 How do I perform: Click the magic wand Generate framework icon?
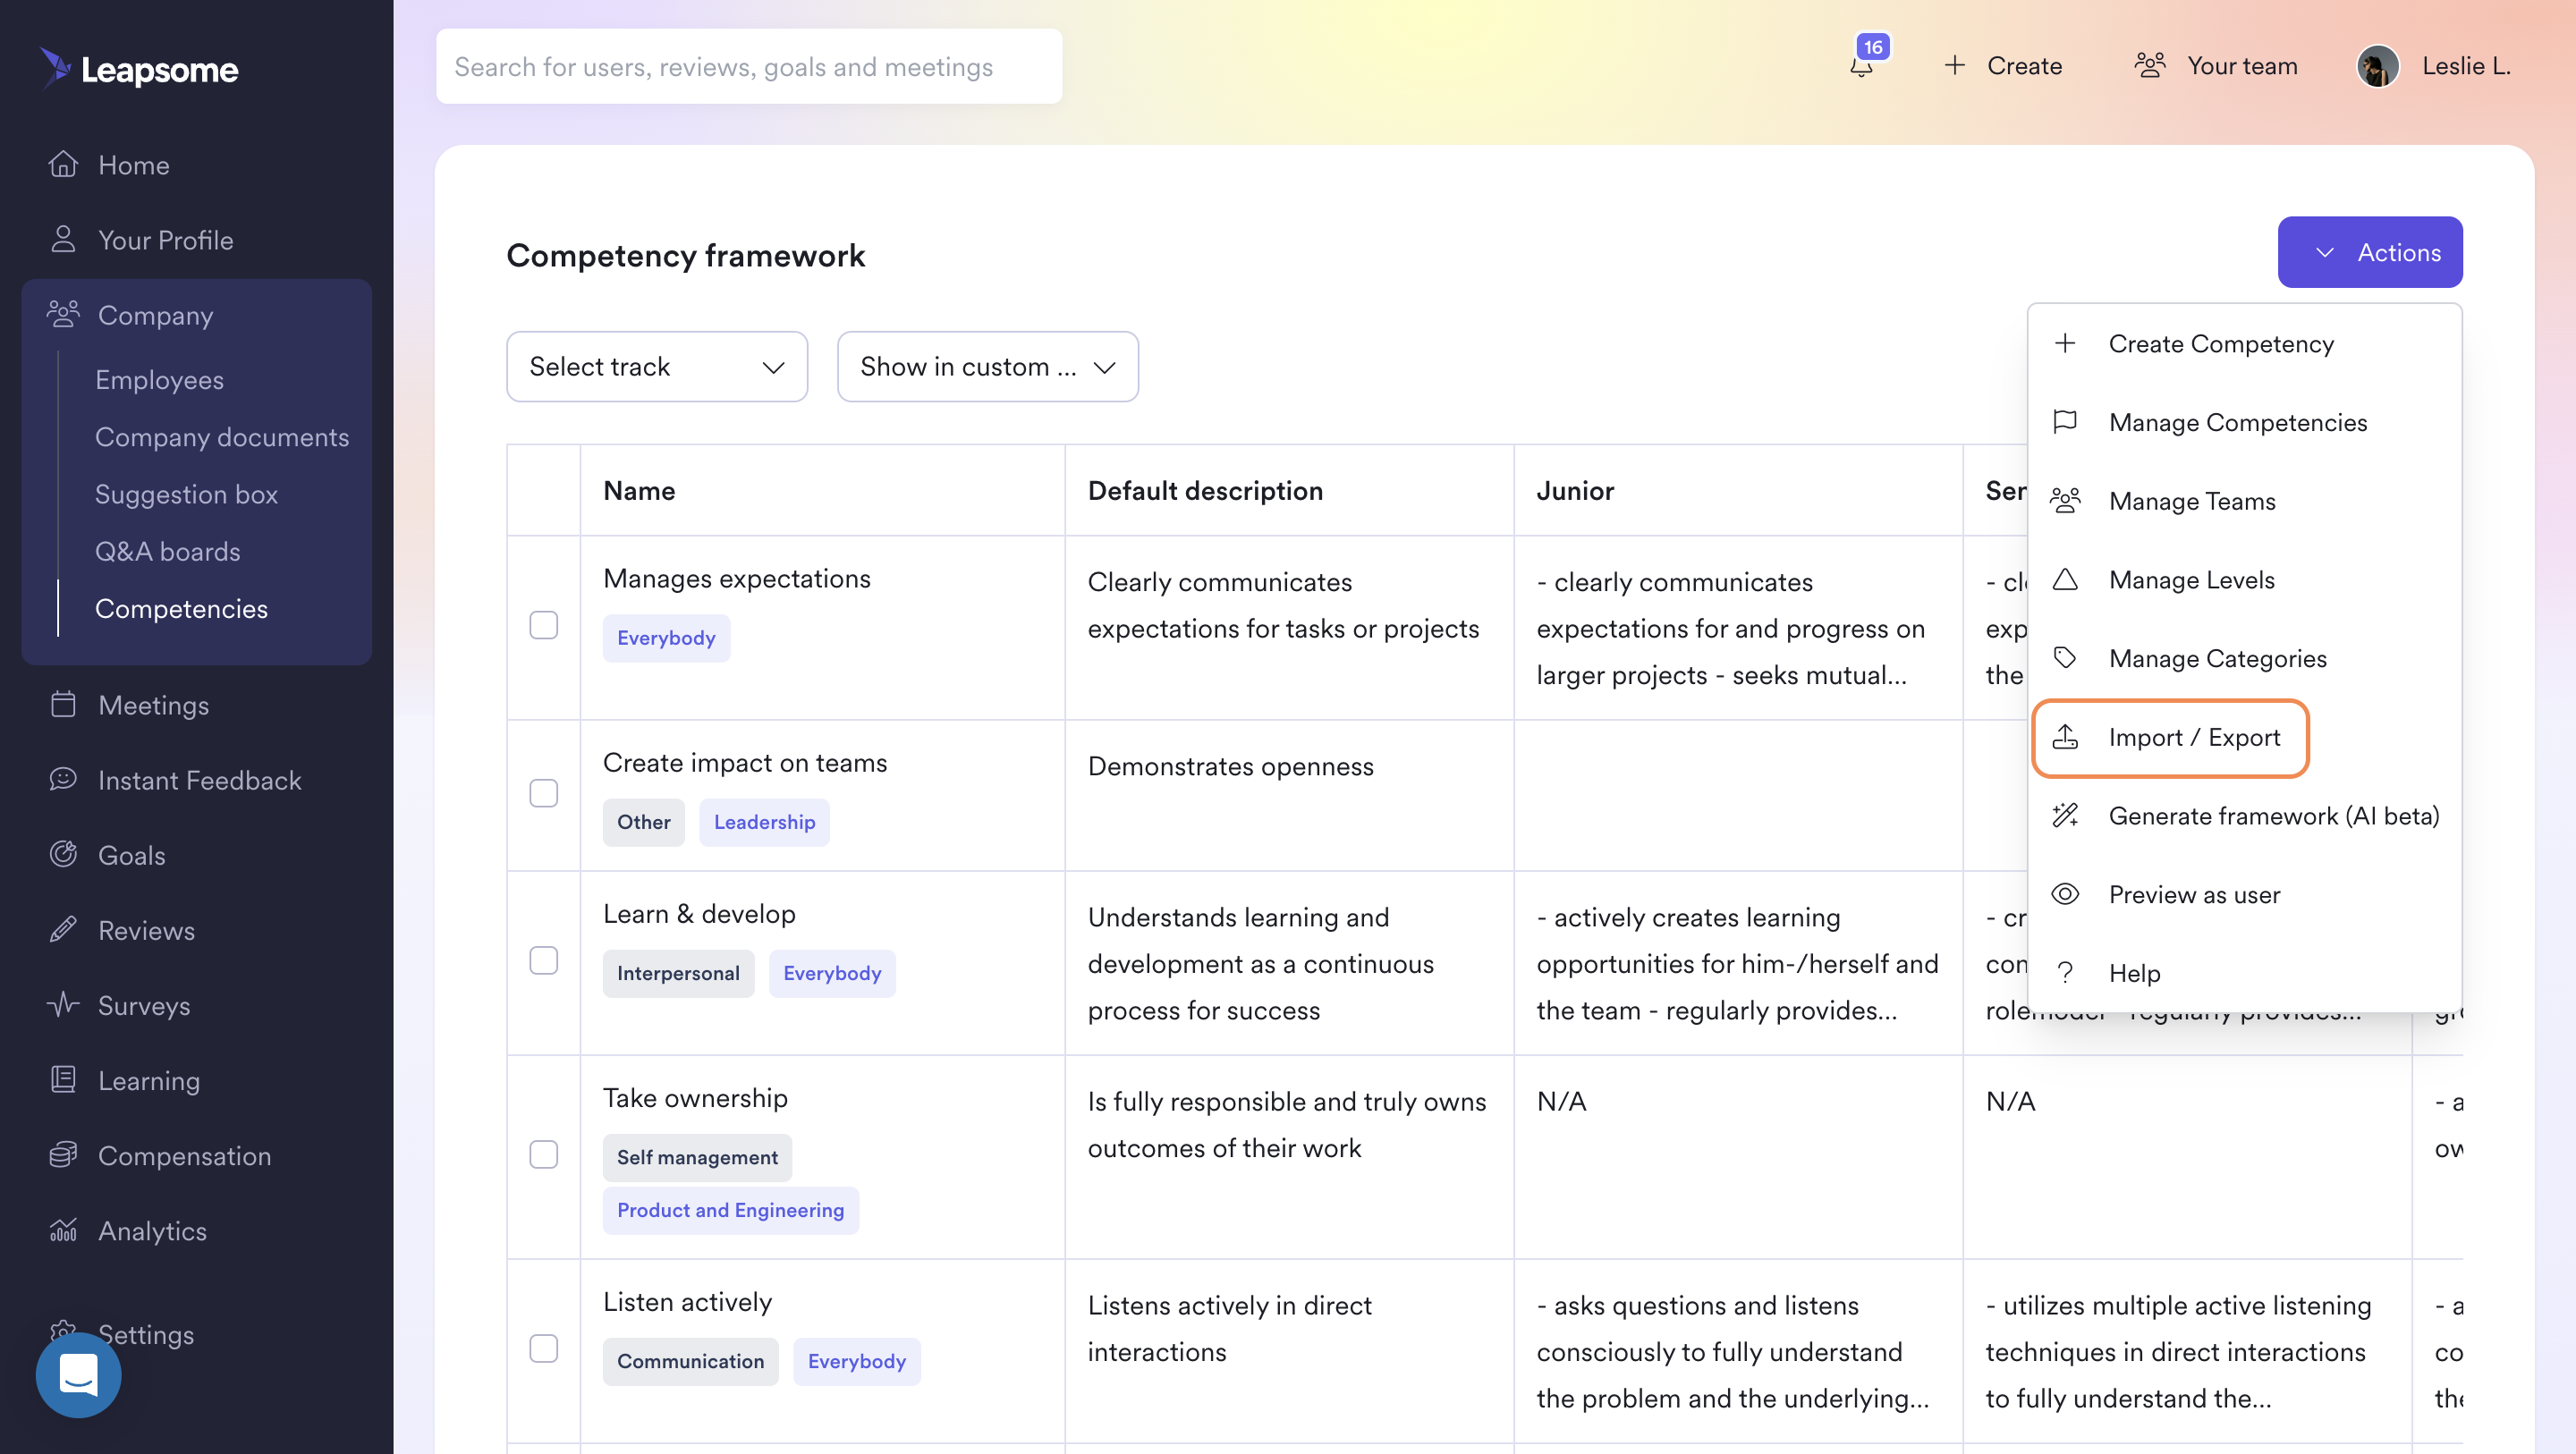[x=2065, y=815]
